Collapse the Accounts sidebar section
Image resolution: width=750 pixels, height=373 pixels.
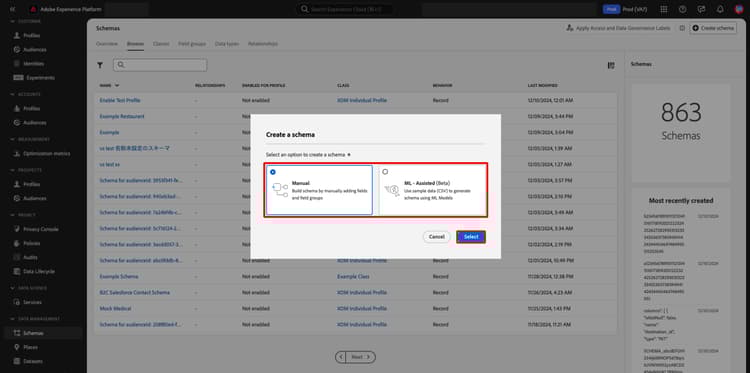click(x=12, y=94)
